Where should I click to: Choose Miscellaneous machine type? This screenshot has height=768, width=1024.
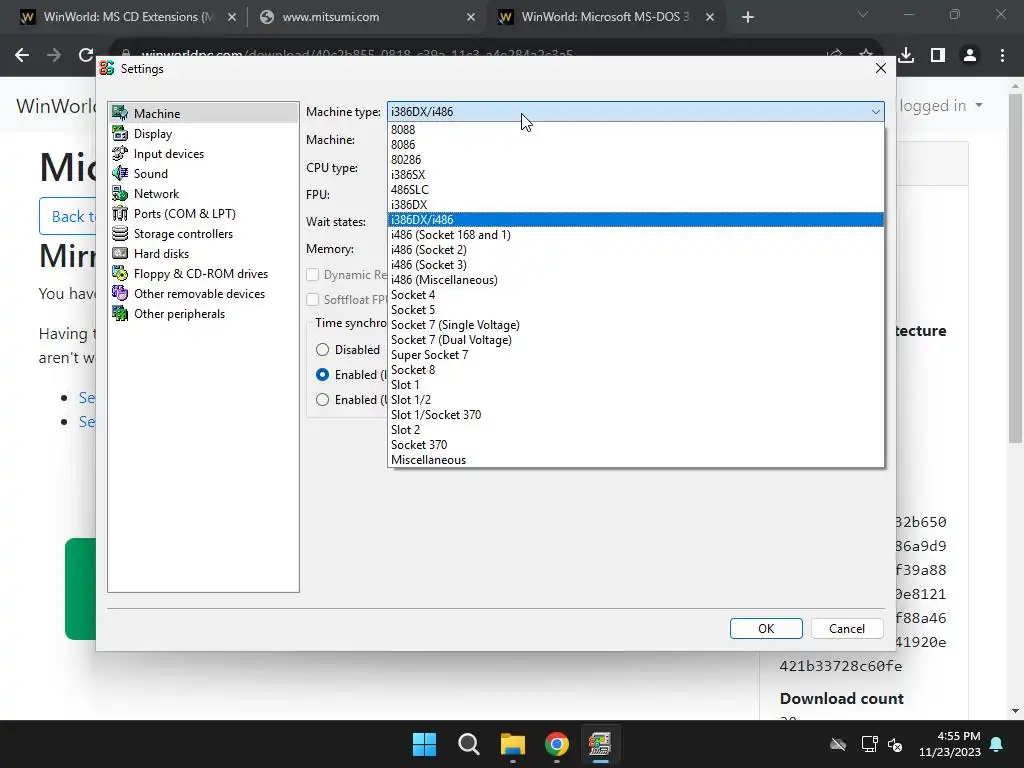635,460
